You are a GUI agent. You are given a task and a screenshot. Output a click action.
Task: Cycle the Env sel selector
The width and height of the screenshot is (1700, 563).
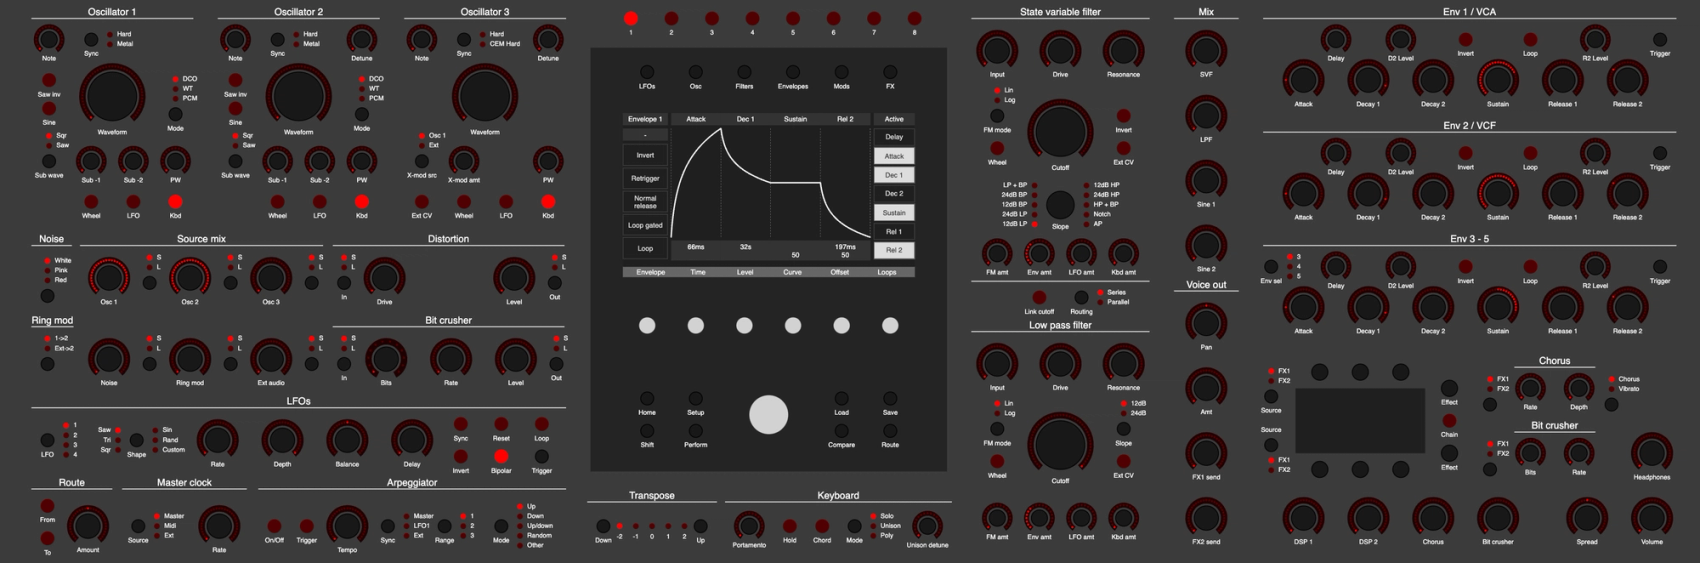pyautogui.click(x=1270, y=266)
